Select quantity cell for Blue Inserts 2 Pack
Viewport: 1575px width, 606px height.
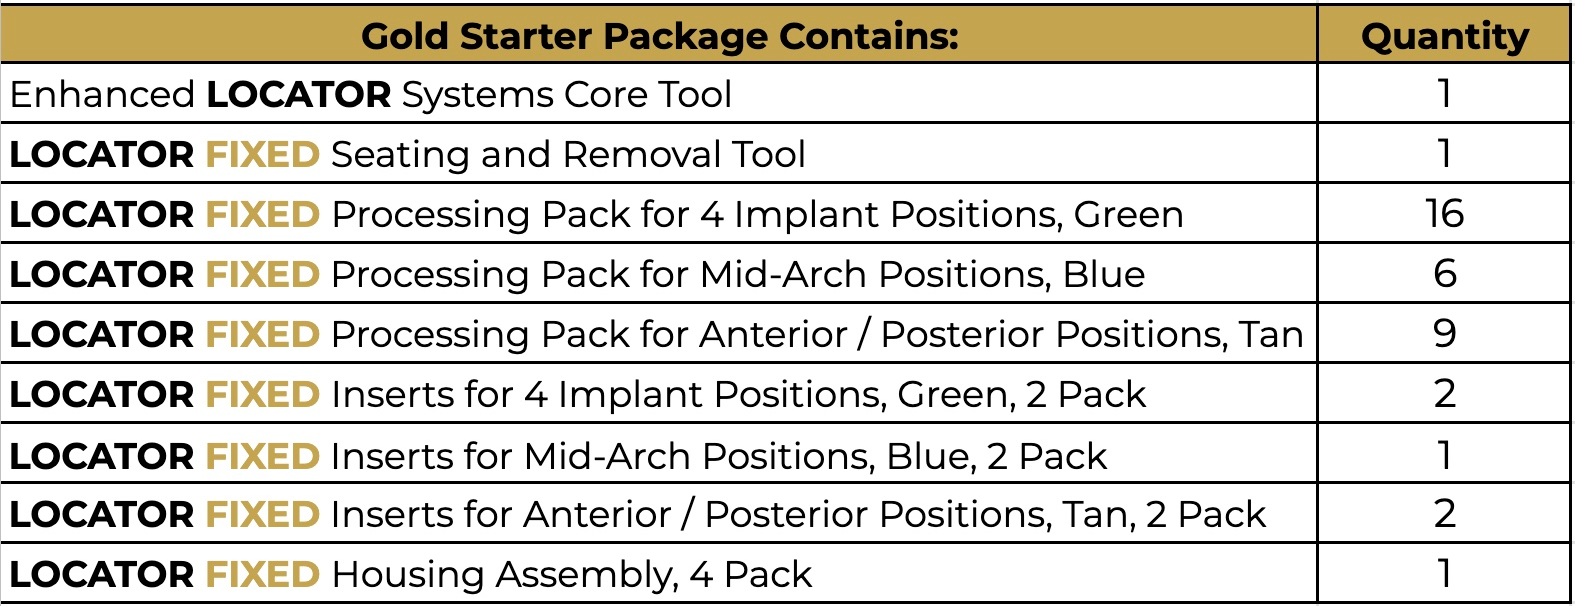pyautogui.click(x=1445, y=455)
